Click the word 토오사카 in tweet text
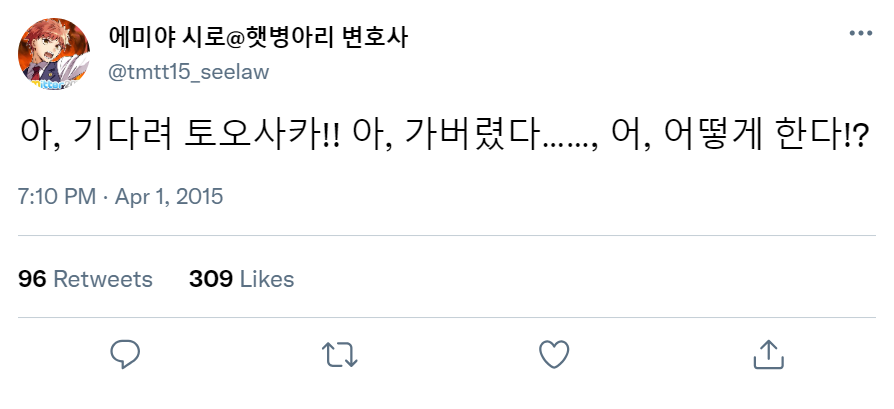 point(251,133)
